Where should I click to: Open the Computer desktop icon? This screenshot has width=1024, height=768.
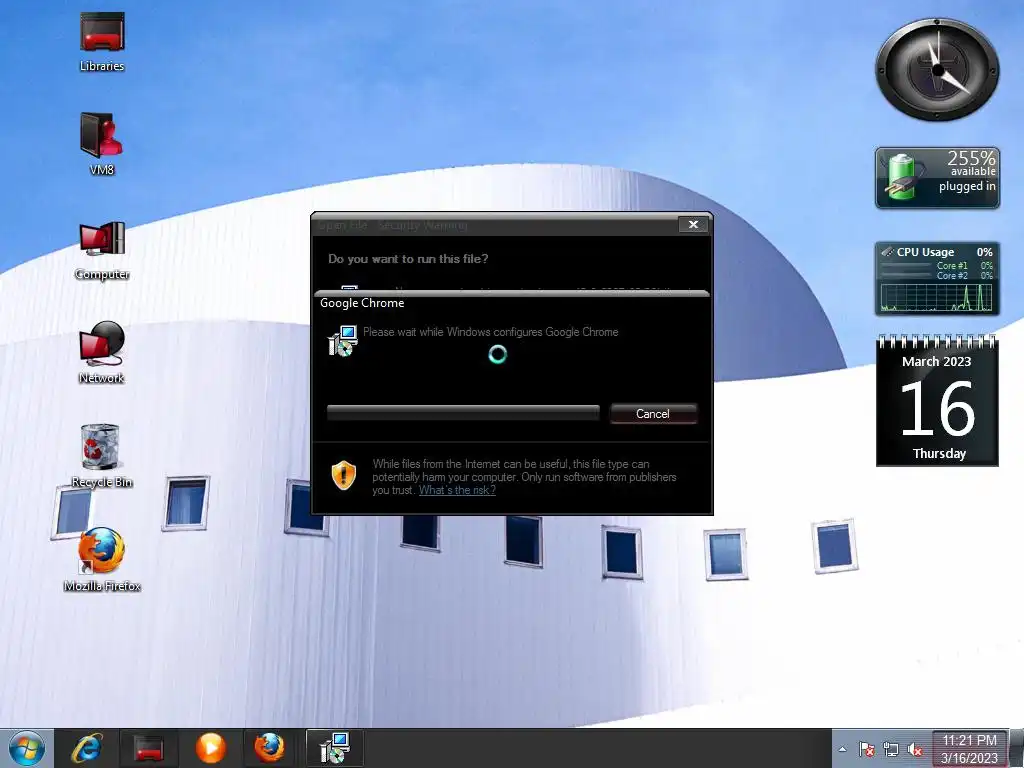(x=102, y=250)
